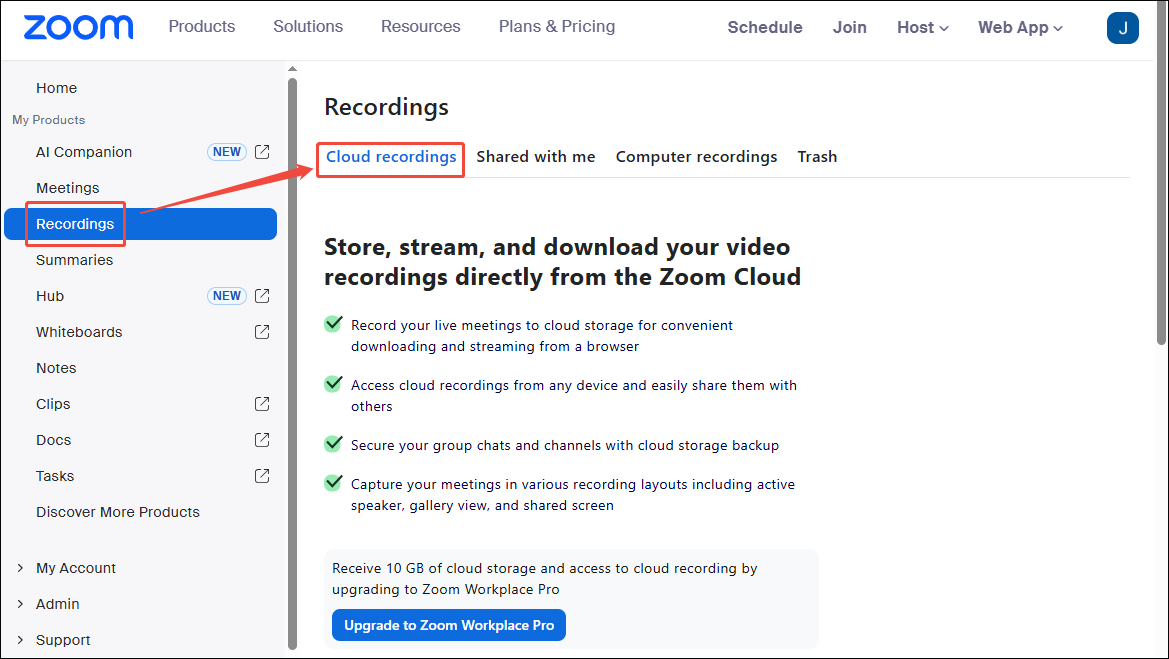Expand the Admin section
The image size is (1169, 659).
(x=57, y=603)
